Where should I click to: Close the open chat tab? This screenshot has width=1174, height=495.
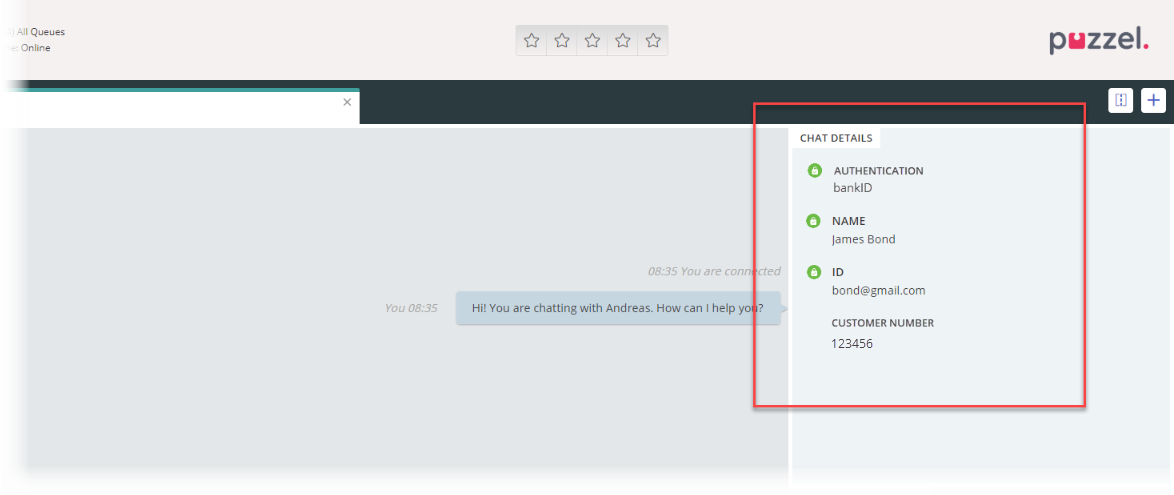(347, 102)
